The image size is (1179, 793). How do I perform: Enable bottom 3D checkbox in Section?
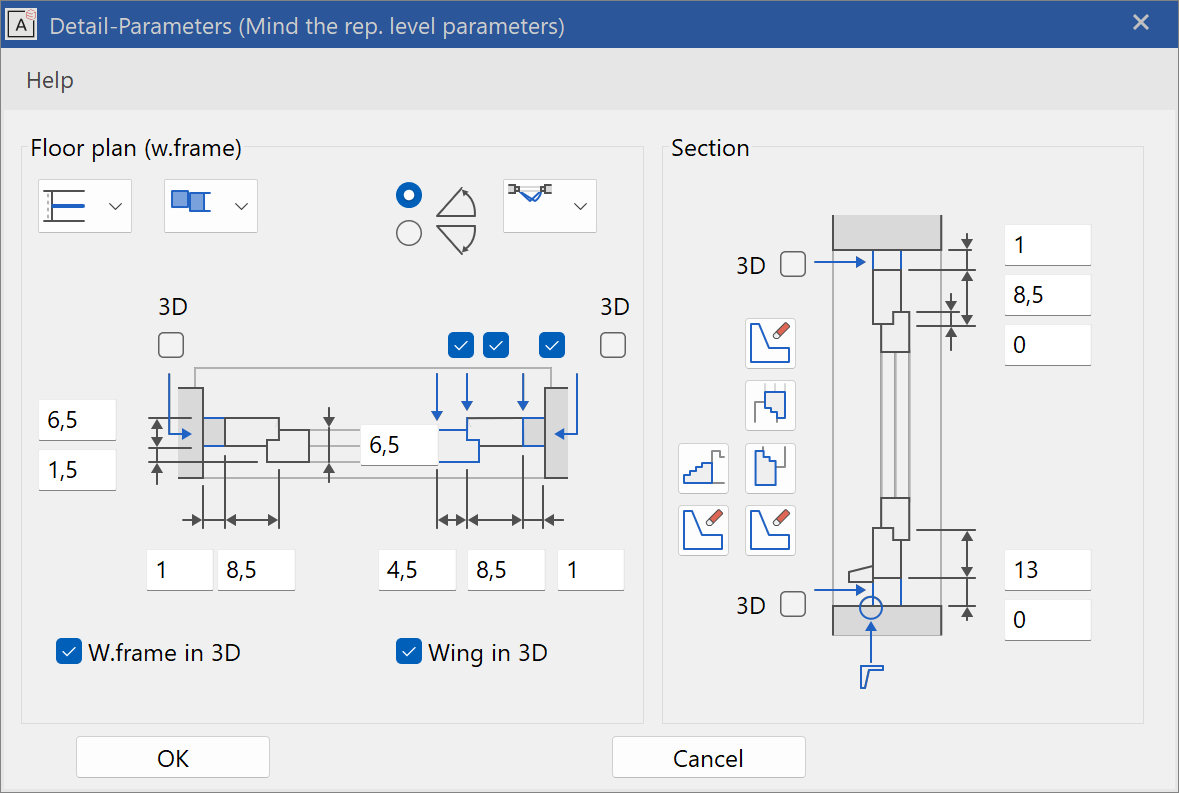point(793,604)
